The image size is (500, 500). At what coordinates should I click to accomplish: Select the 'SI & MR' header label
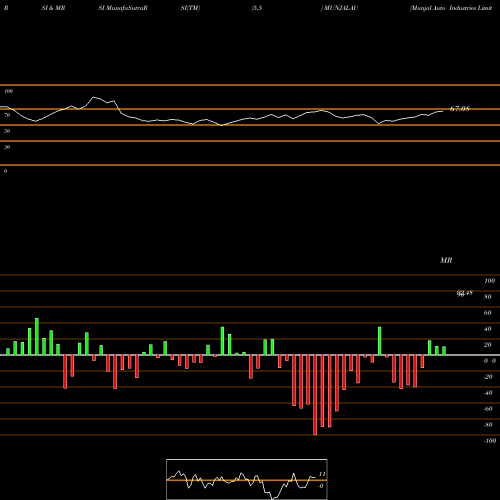coord(53,8)
